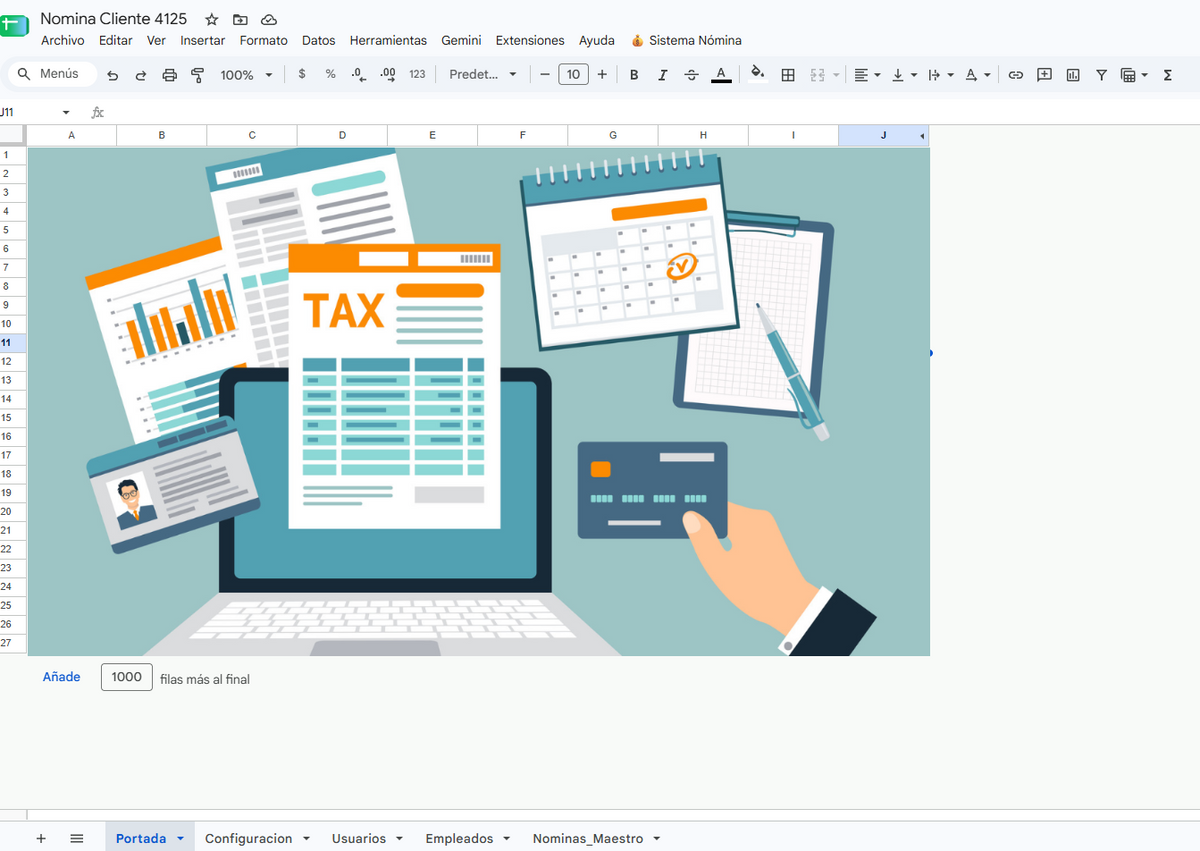Image resolution: width=1200 pixels, height=851 pixels.
Task: Toggle bold formatting
Action: 634,75
